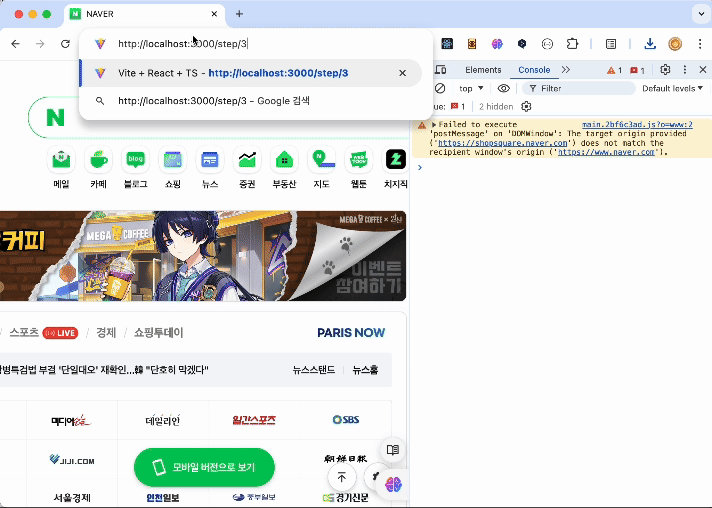Open the downloads icon in the toolbar
The width and height of the screenshot is (712, 508).
[650, 44]
